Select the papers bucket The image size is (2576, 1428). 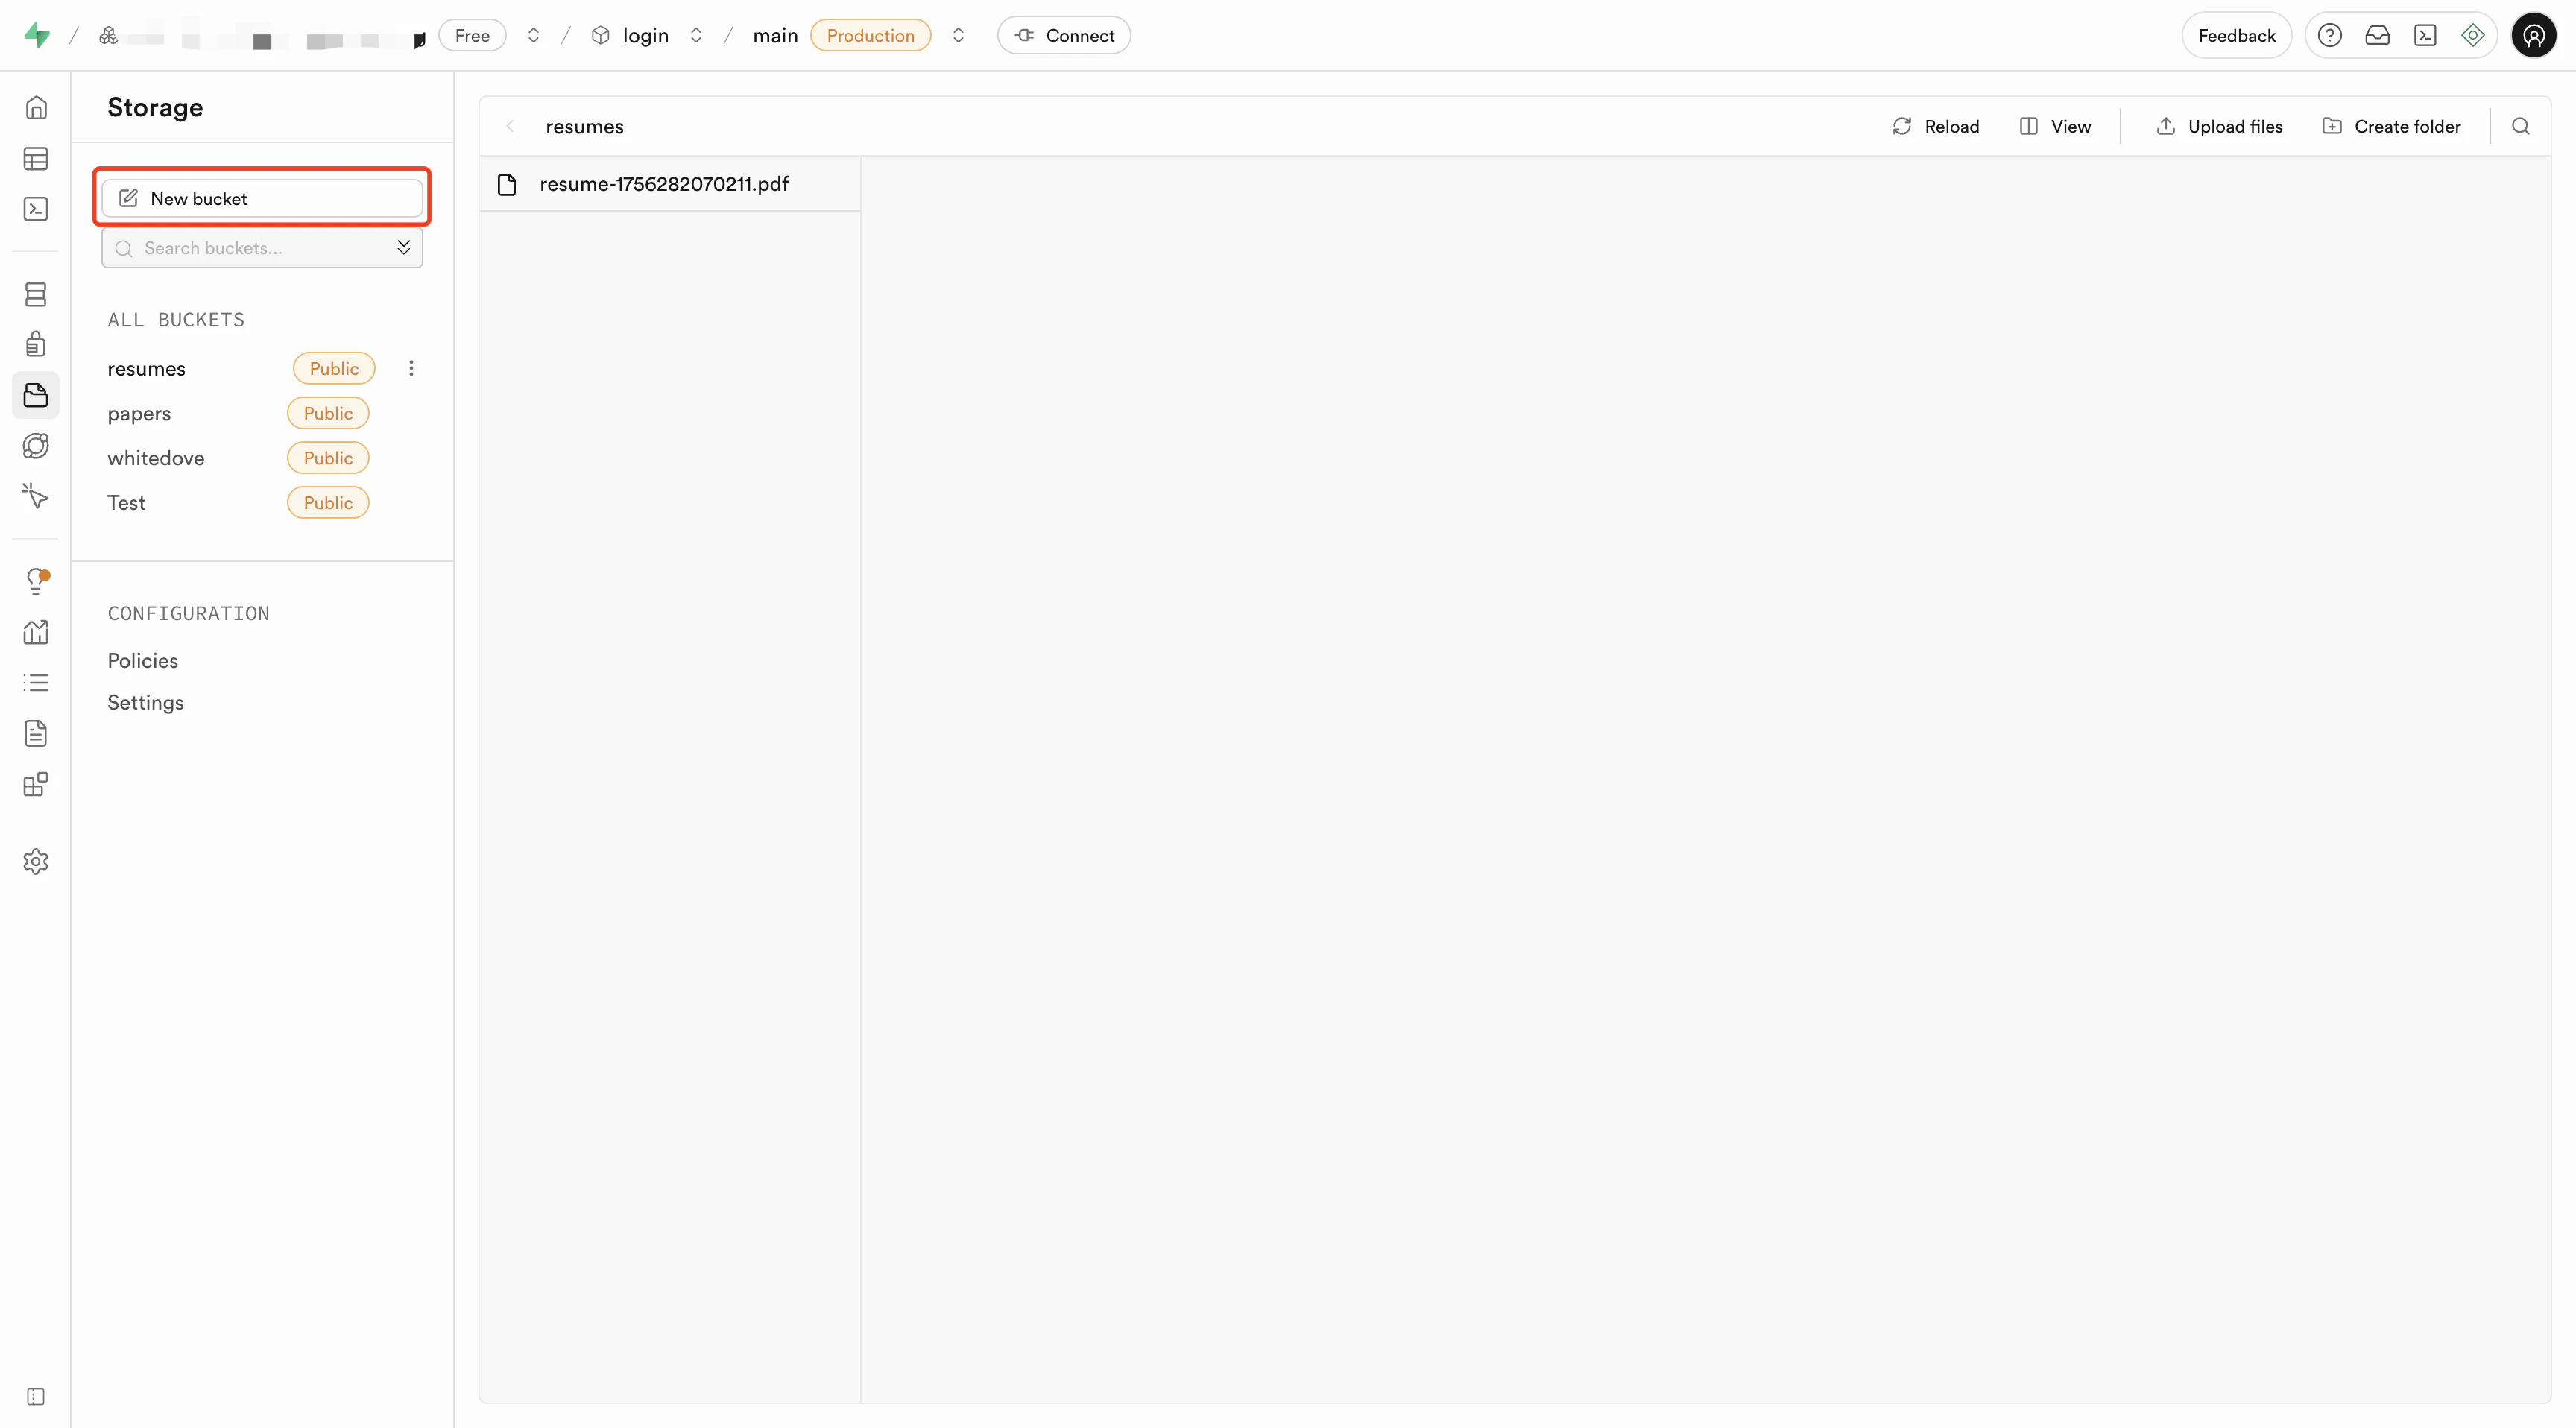139,413
